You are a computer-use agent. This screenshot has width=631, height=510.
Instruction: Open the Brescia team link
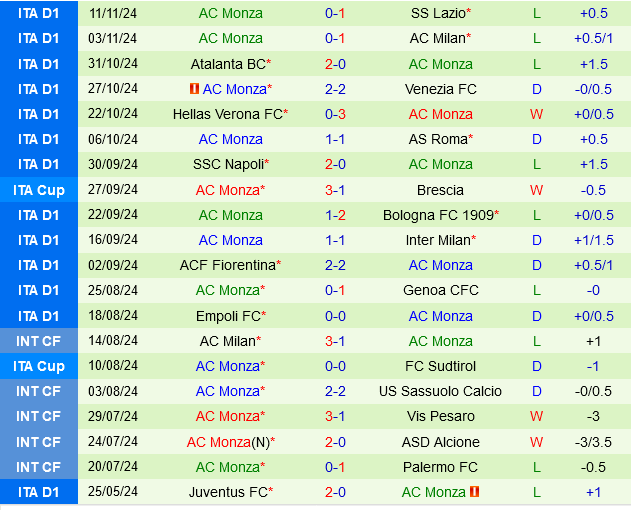click(440, 190)
